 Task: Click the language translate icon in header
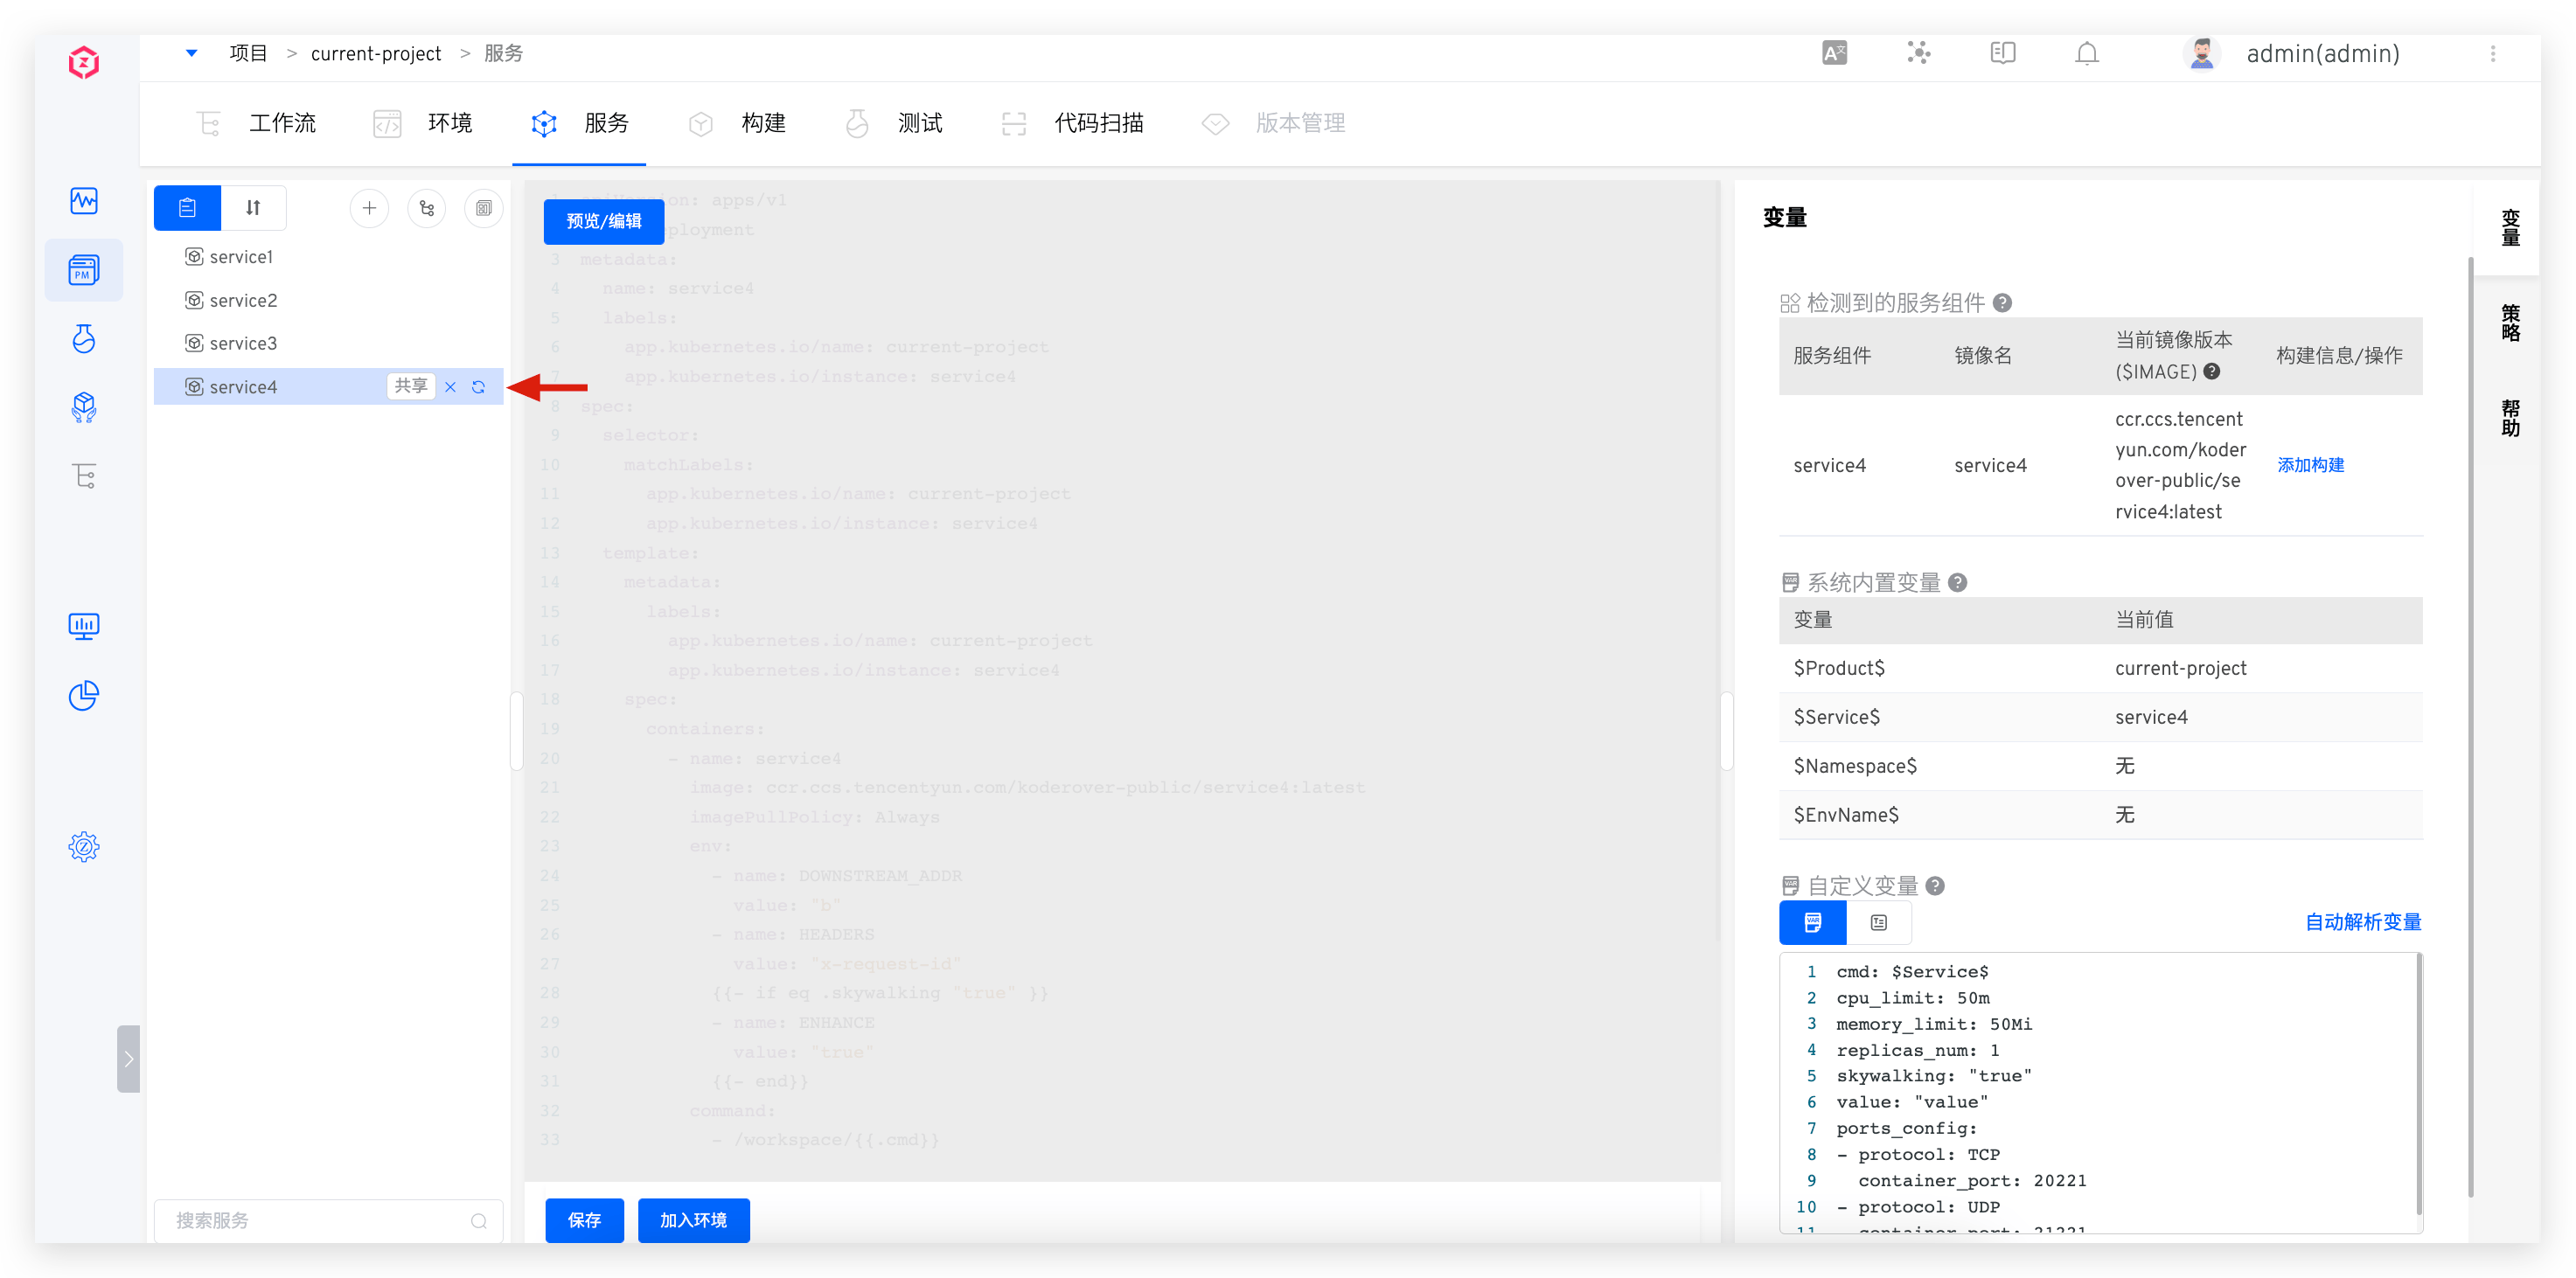tap(1834, 54)
